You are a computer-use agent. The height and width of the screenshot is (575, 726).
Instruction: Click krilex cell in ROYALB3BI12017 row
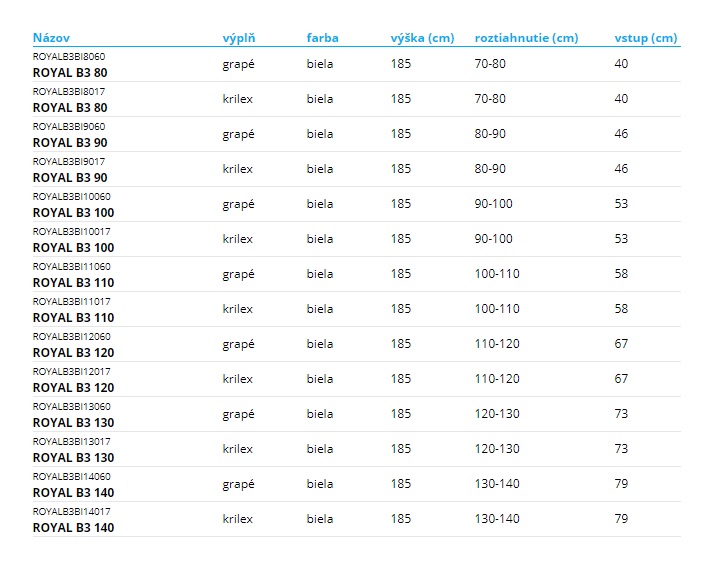click(x=237, y=379)
